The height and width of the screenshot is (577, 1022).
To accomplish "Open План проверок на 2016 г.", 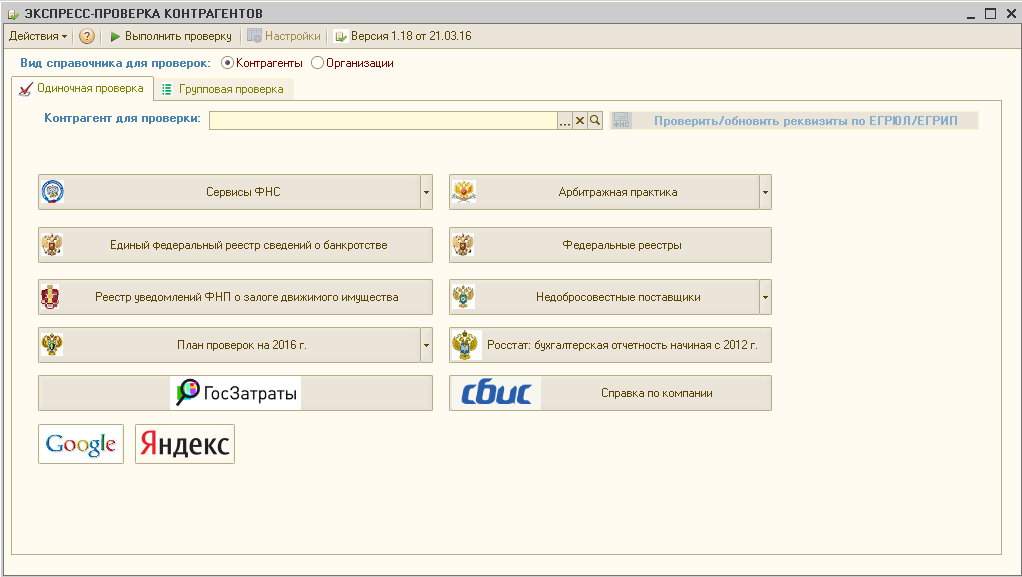I will pyautogui.click(x=229, y=345).
